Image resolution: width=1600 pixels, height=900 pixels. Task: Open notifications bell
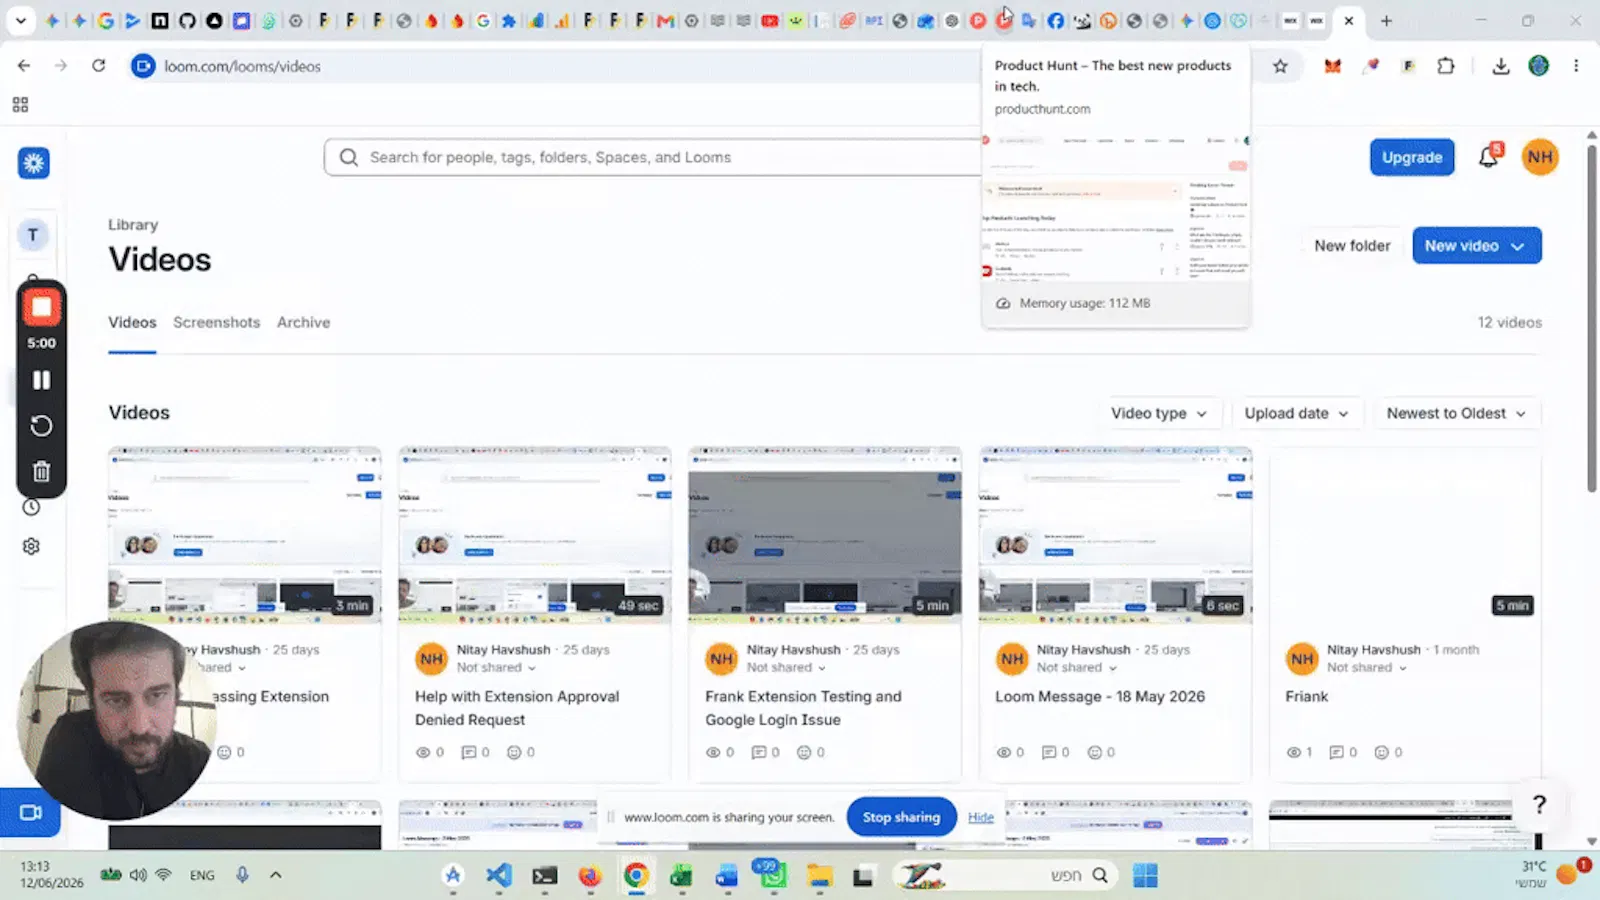[x=1489, y=156]
